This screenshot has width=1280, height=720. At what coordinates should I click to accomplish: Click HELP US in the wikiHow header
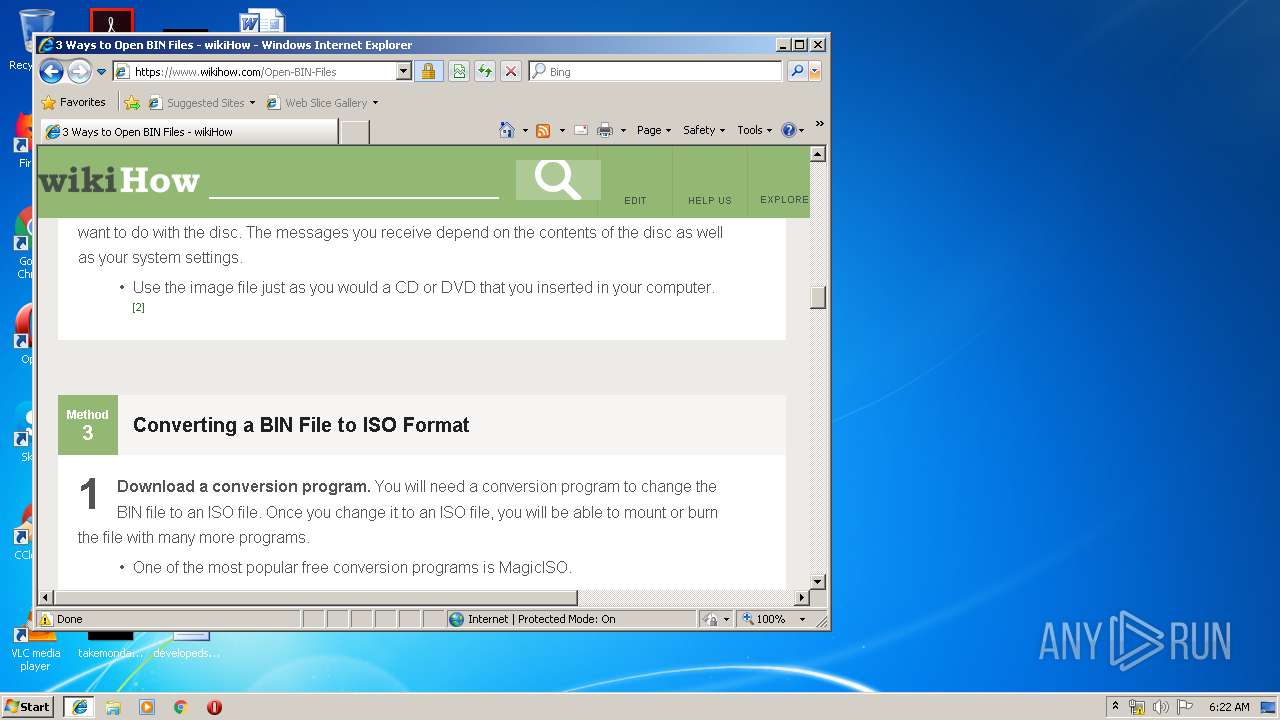(x=710, y=200)
